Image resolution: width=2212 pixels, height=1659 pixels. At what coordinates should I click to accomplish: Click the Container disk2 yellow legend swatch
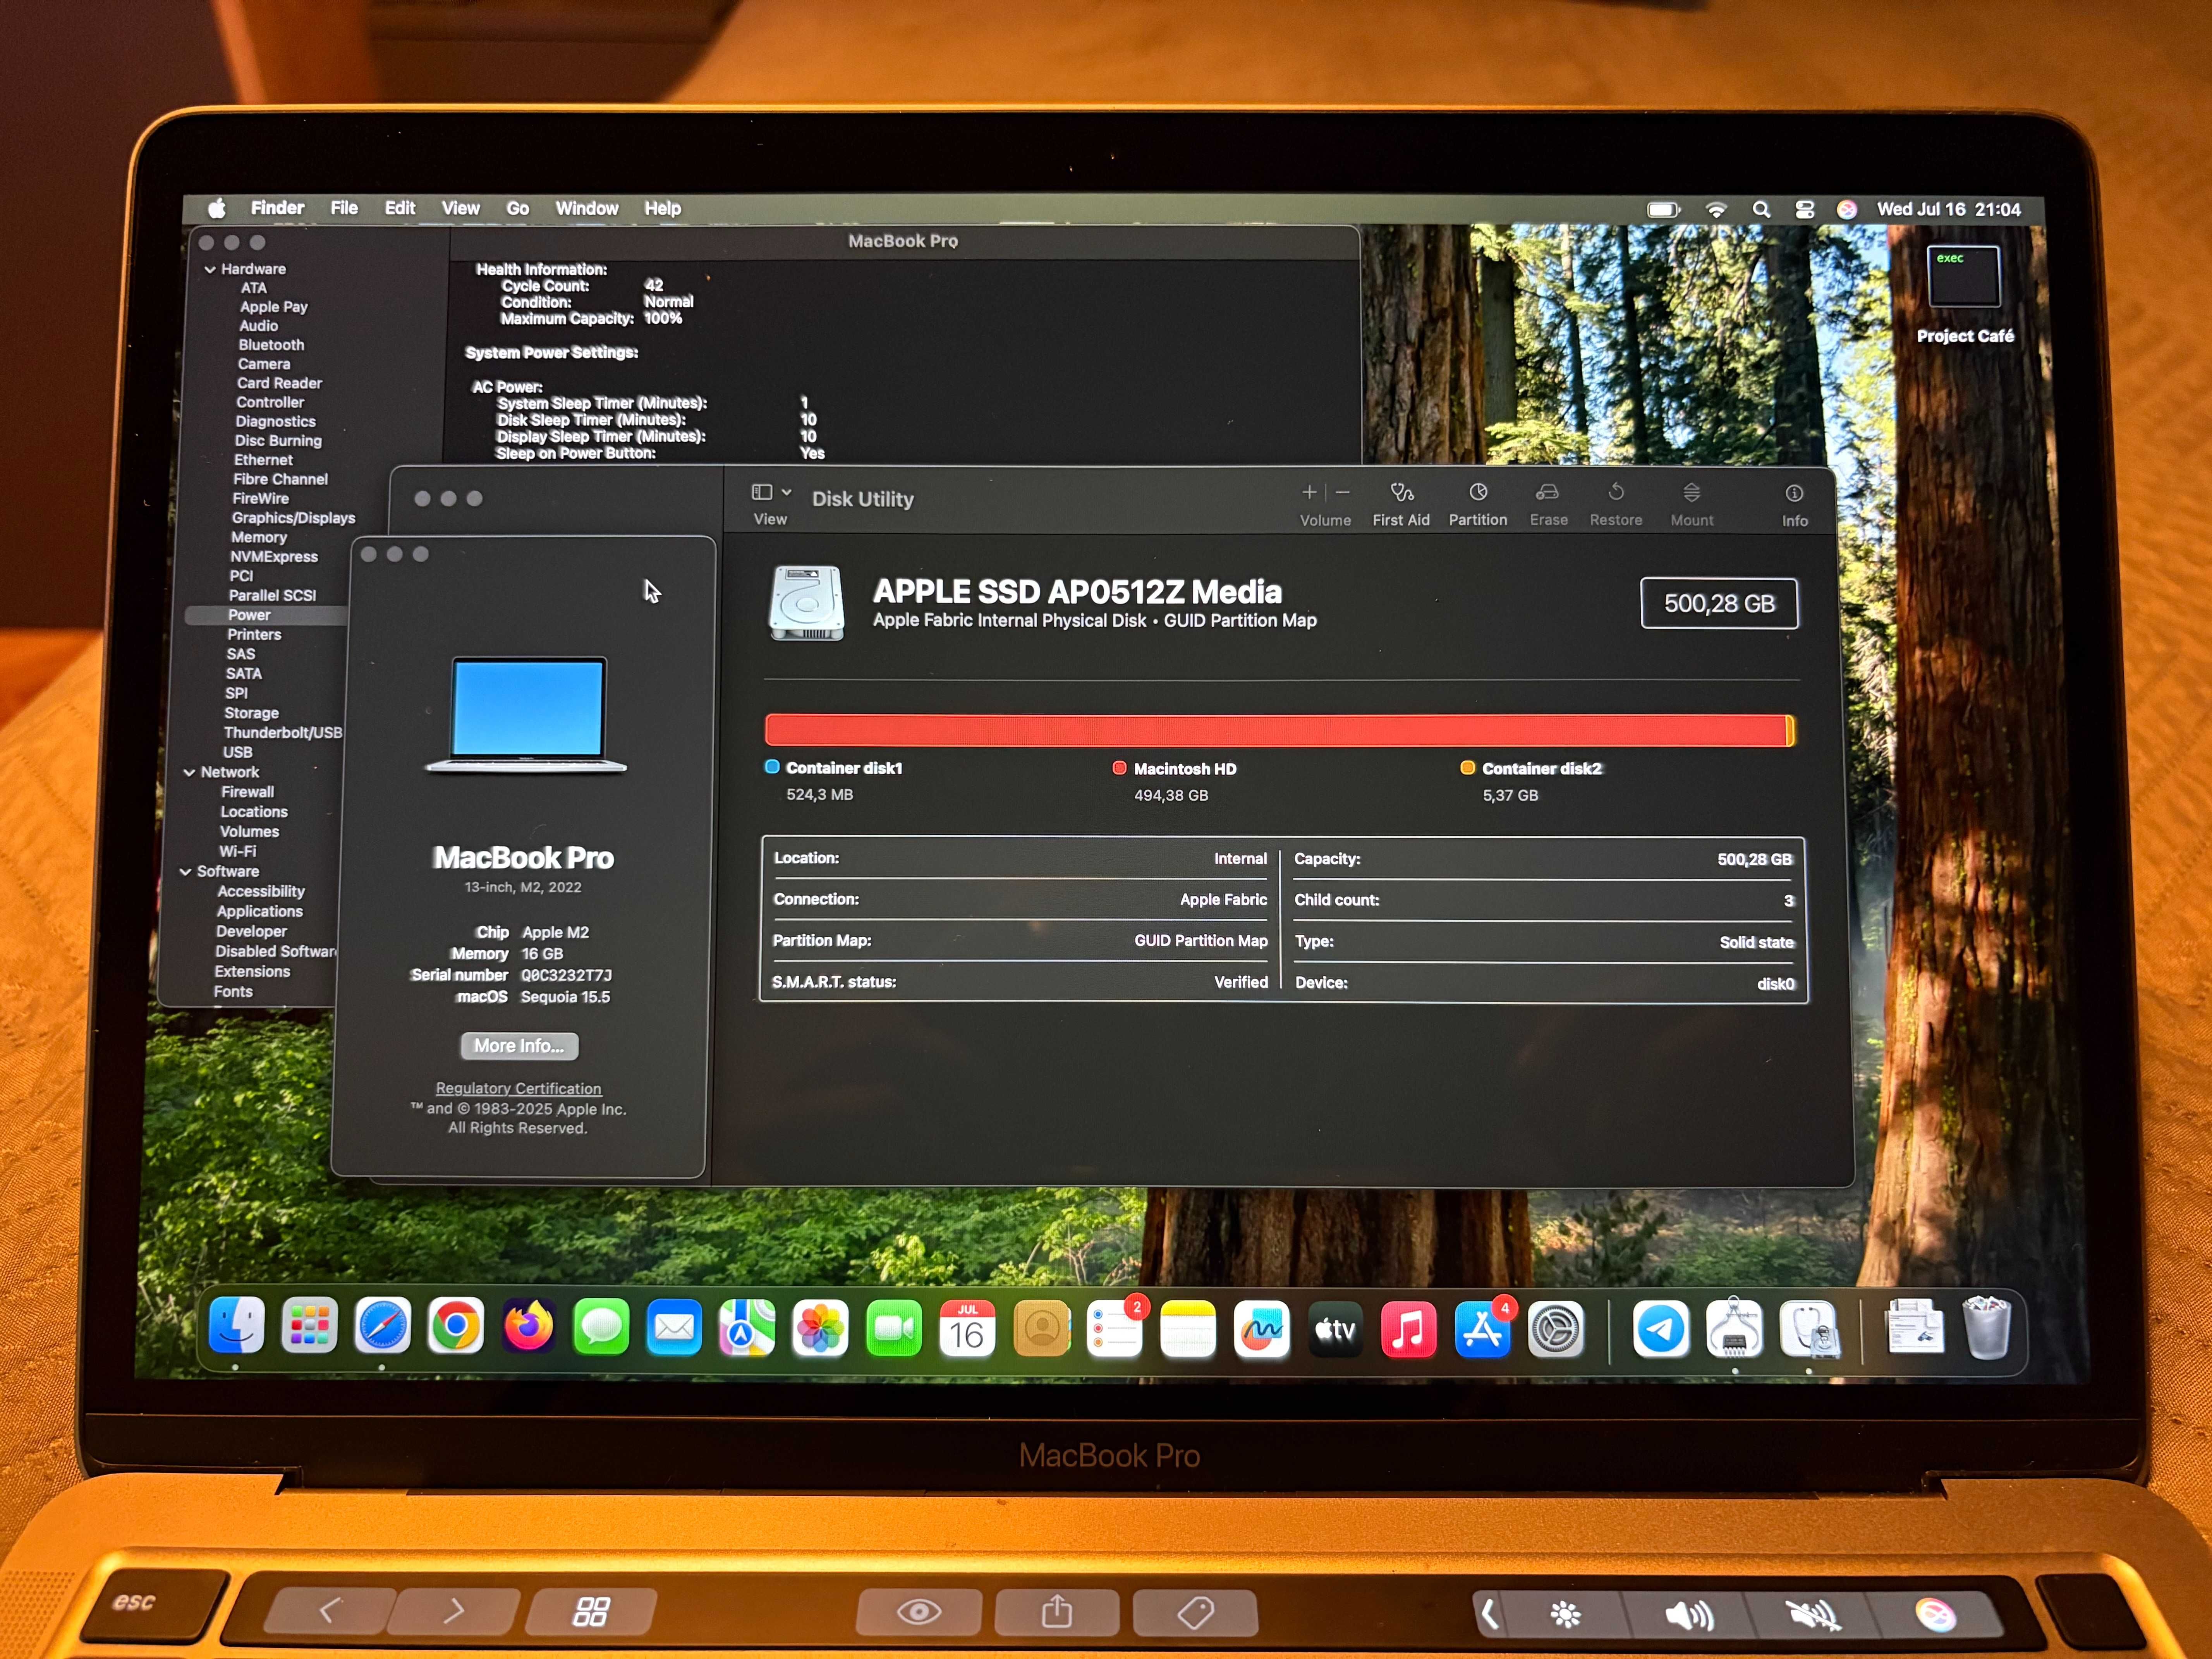tap(1468, 768)
